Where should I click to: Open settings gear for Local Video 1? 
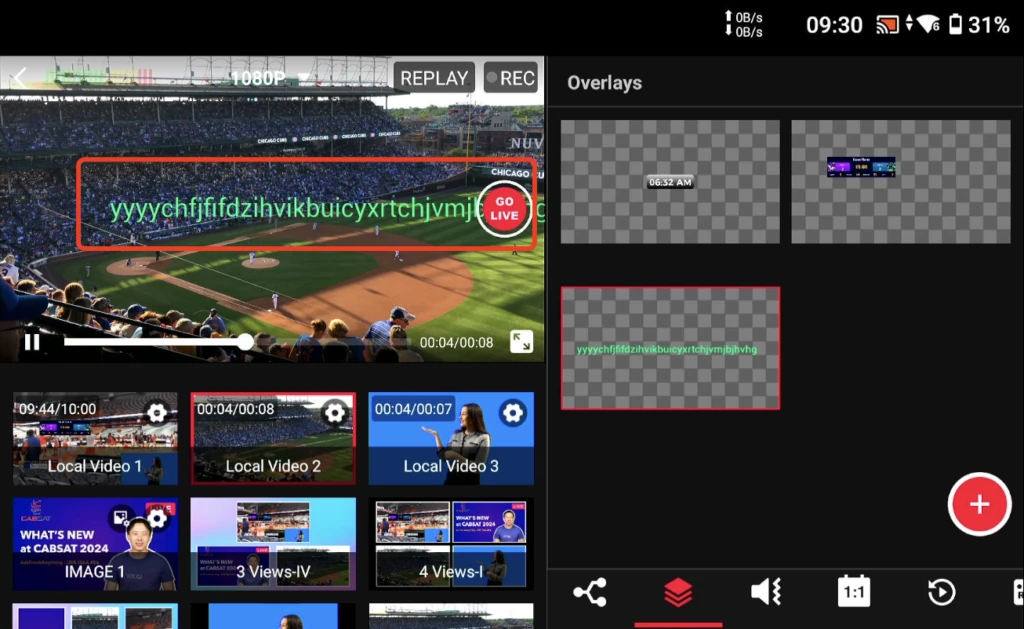pos(157,412)
